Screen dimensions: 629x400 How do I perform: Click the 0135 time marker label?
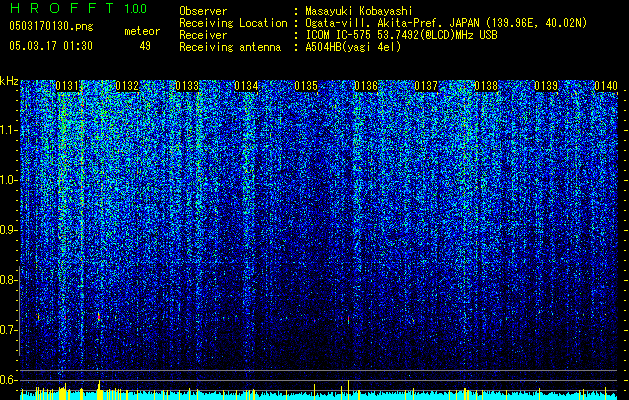point(306,86)
